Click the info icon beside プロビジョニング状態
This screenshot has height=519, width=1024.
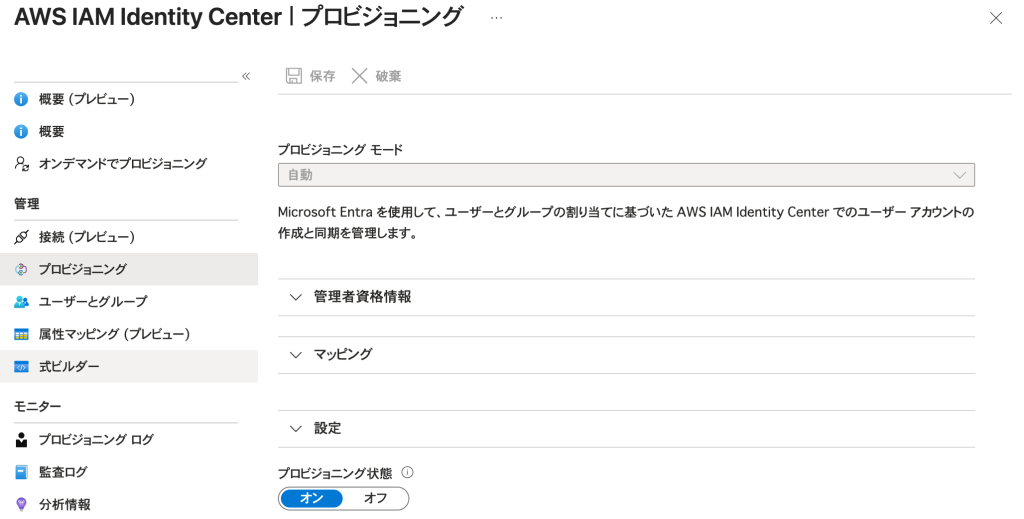(407, 473)
